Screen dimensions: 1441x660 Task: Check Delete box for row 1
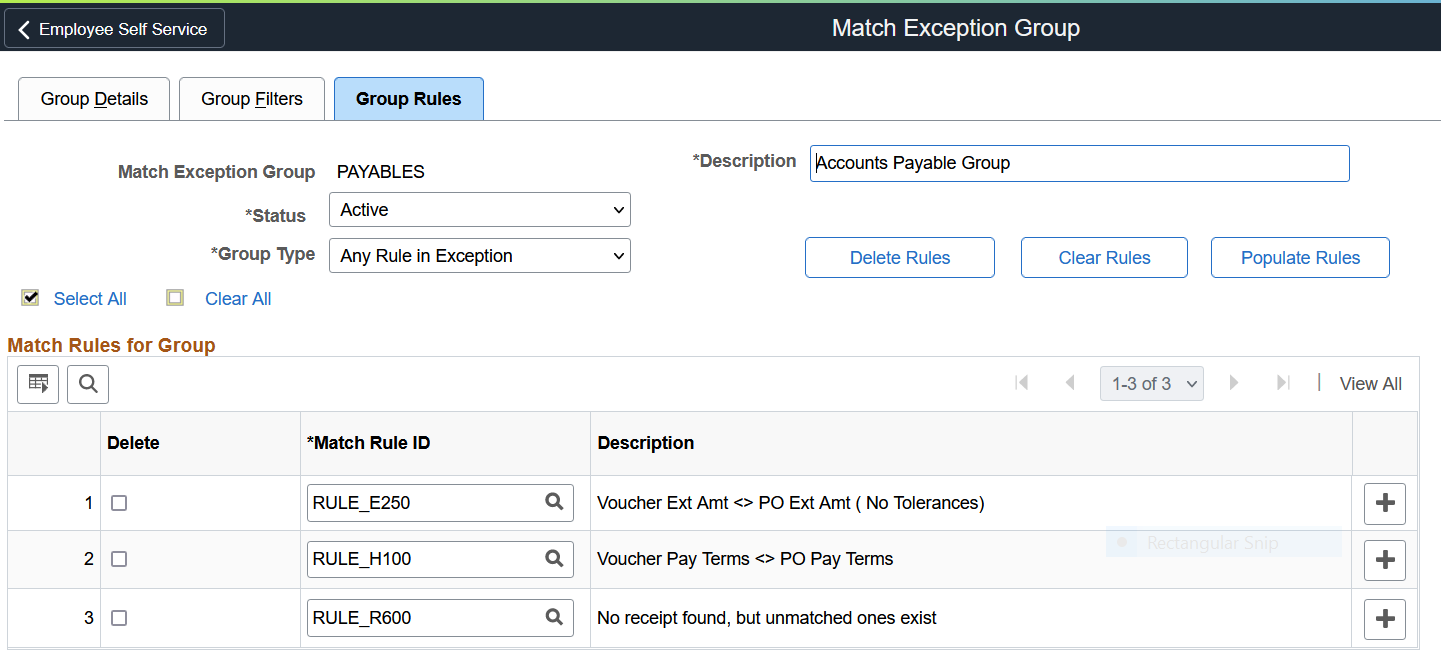tap(119, 504)
